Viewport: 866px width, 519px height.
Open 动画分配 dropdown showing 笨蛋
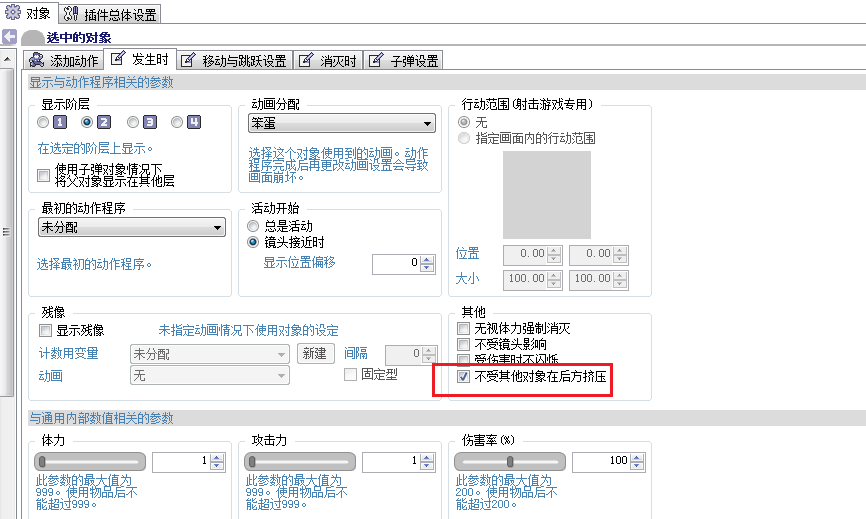[342, 123]
